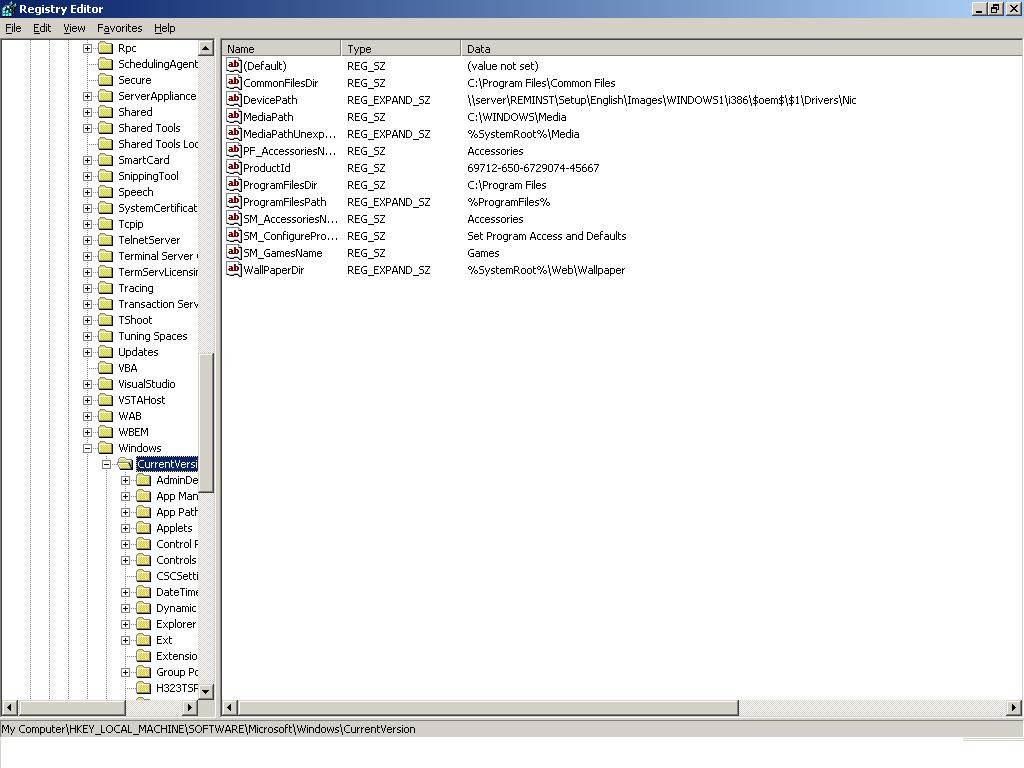The height and width of the screenshot is (768, 1024).
Task: Click the data 'Set Program Access and Defaults'
Action: coord(547,236)
